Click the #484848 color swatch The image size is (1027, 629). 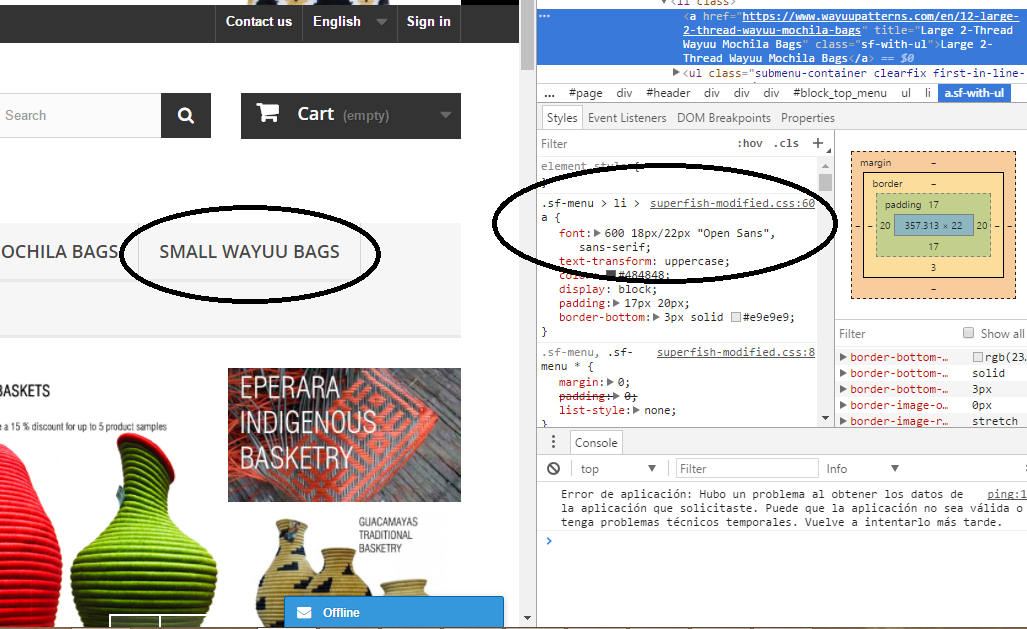(x=611, y=275)
